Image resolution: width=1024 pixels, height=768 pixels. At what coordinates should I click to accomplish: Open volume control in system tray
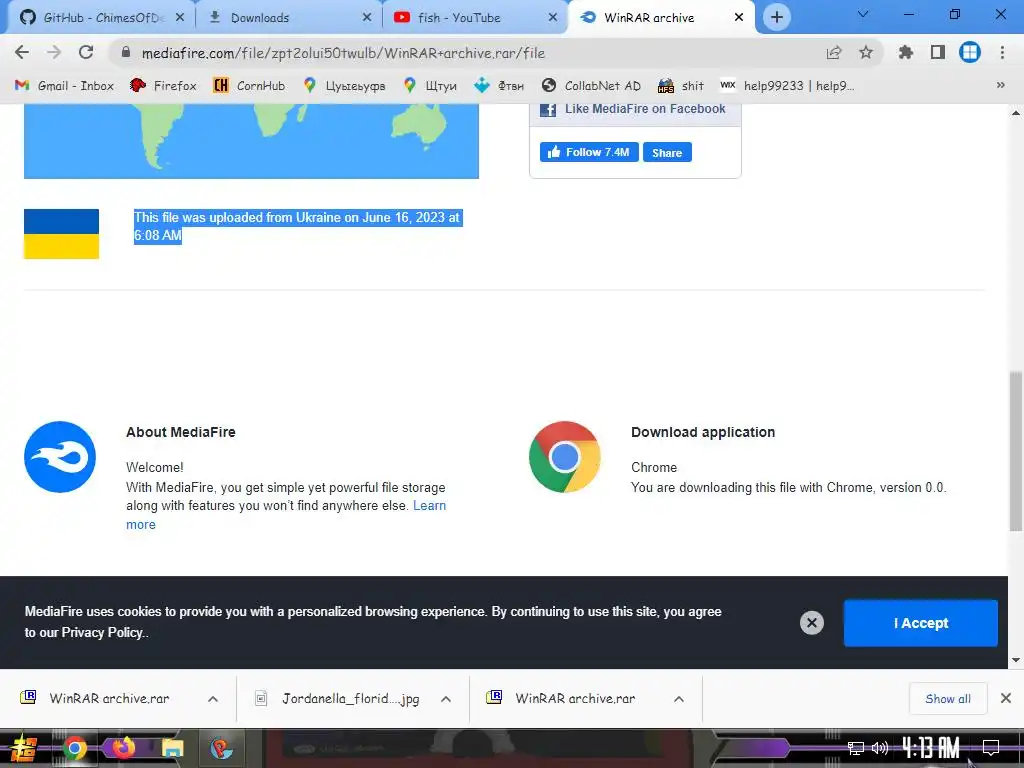pos(880,748)
